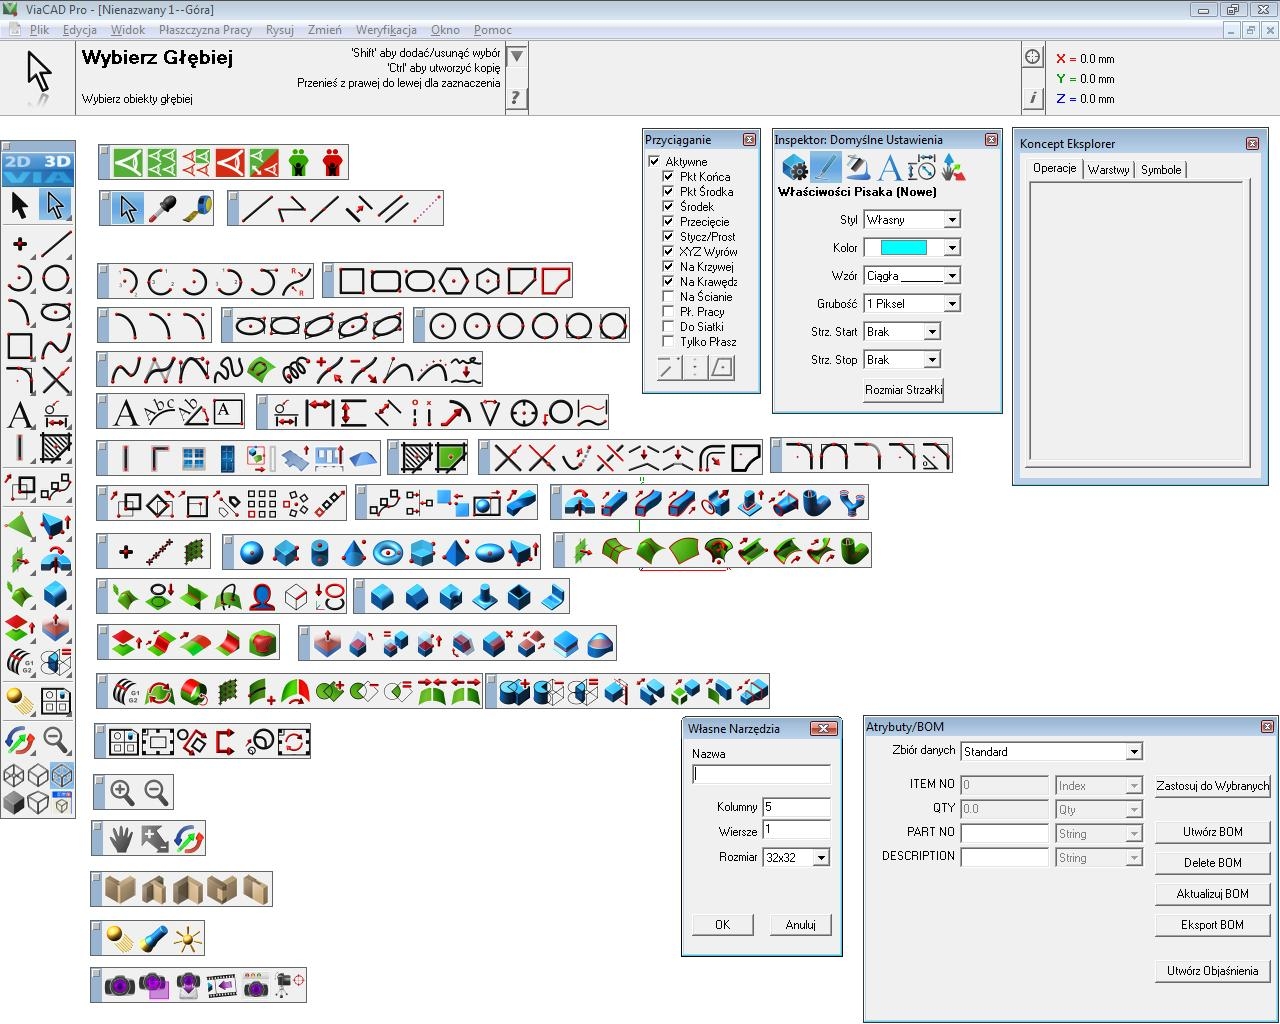Click the cyan Kolor swatch
This screenshot has width=1280, height=1024.
click(903, 247)
